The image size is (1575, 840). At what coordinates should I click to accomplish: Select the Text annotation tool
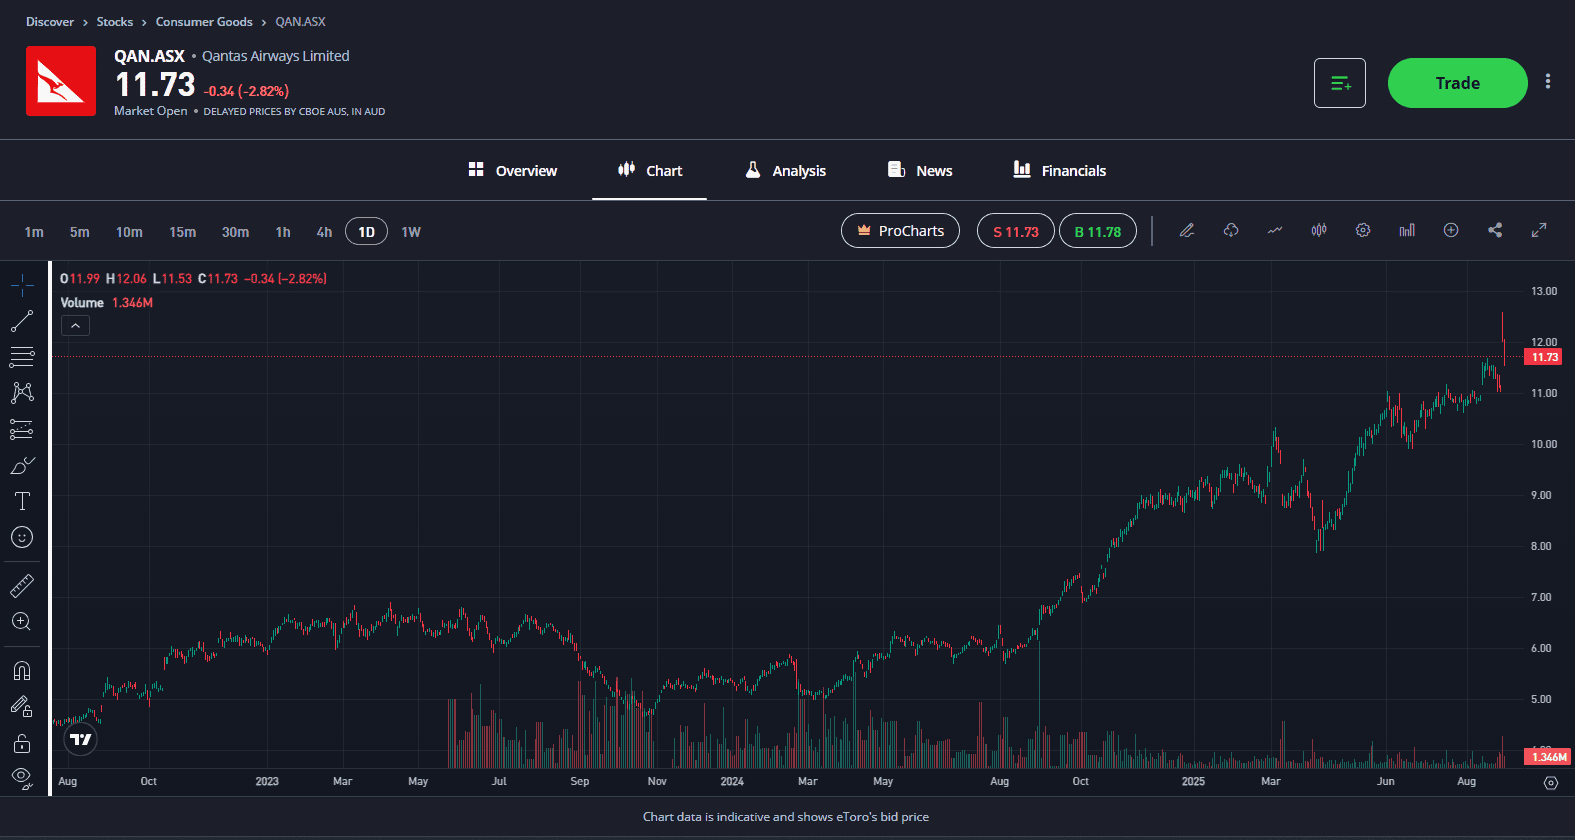22,501
